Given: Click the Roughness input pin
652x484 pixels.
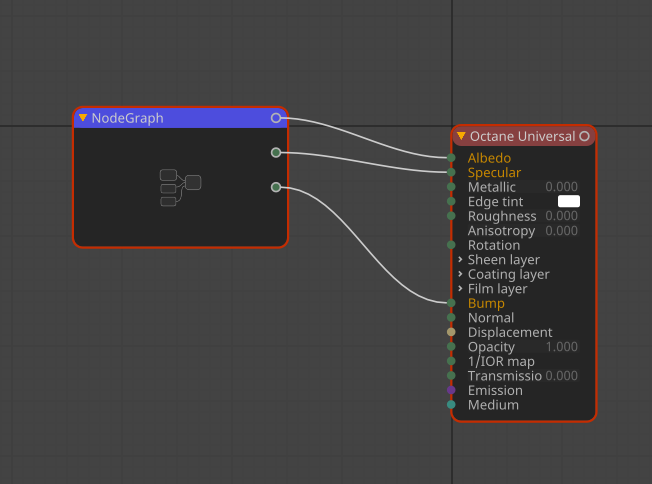Looking at the screenshot, I should 451,216.
